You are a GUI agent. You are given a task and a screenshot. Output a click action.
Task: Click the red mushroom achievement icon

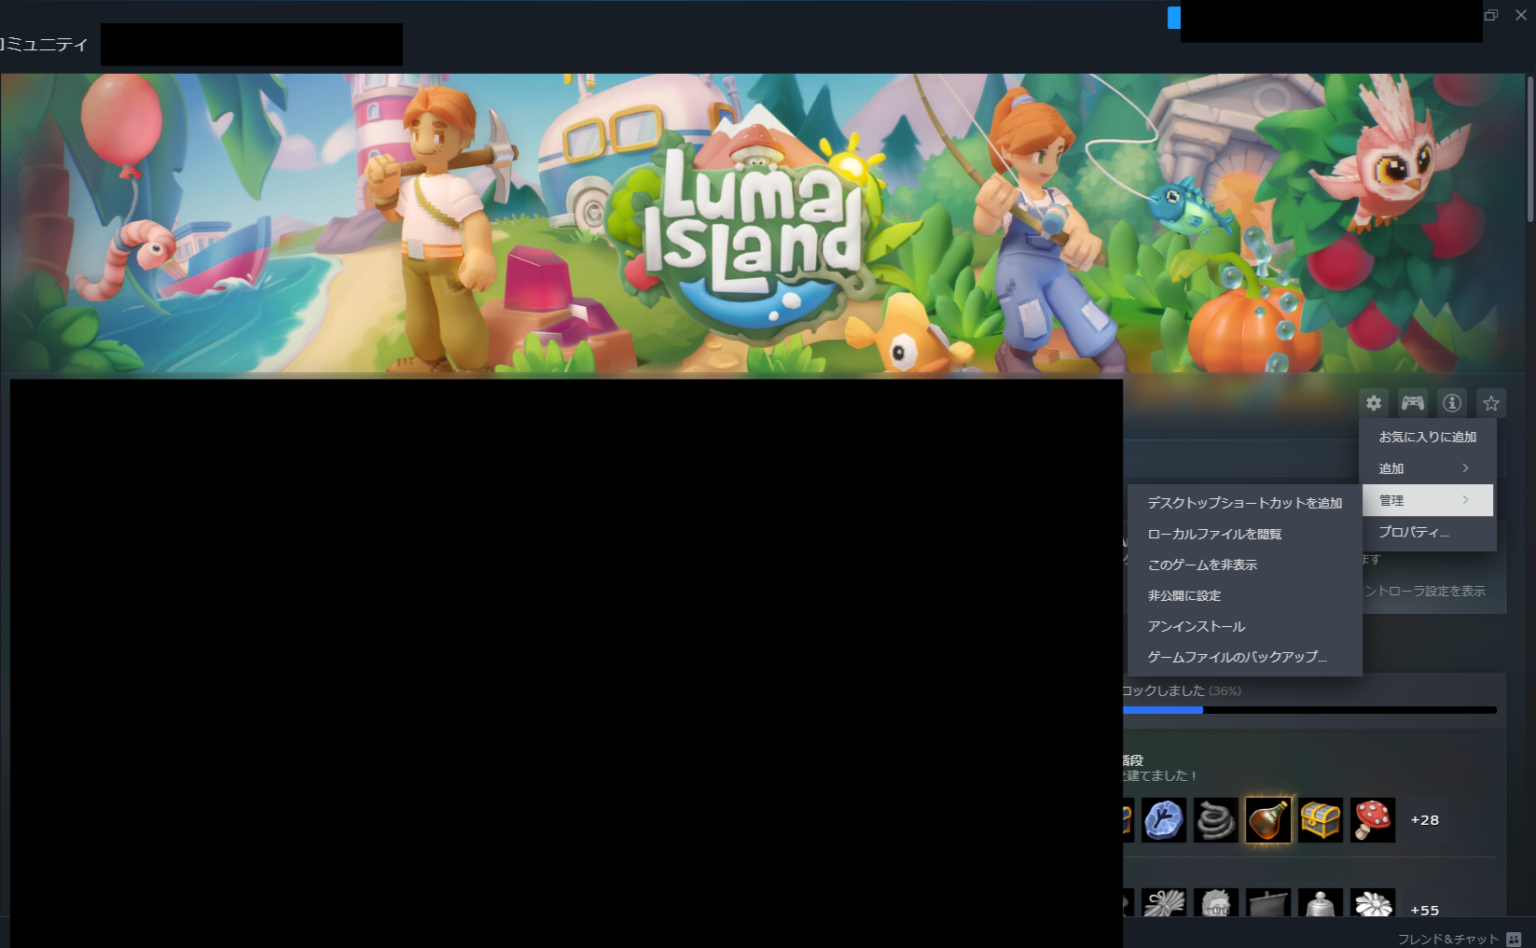[x=1372, y=820]
